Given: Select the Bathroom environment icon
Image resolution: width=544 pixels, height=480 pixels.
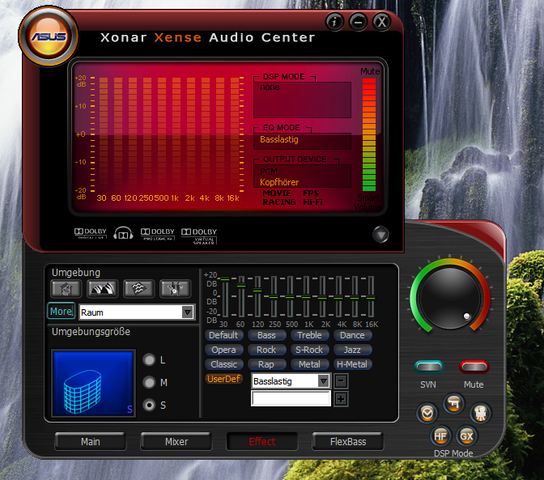Looking at the screenshot, I should [x=66, y=289].
